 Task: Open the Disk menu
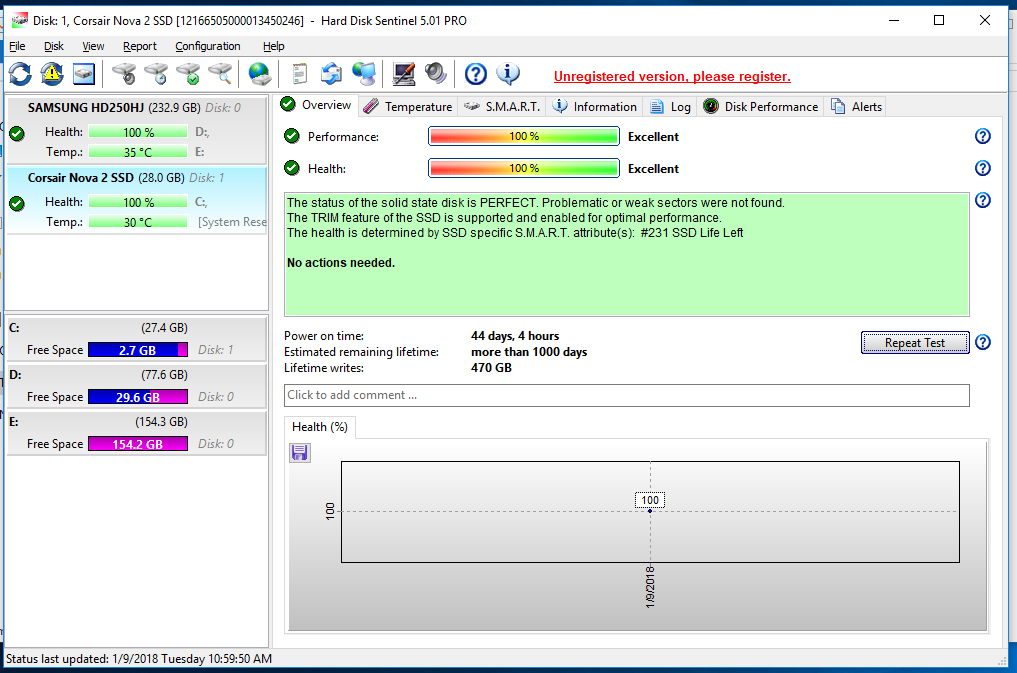(54, 46)
